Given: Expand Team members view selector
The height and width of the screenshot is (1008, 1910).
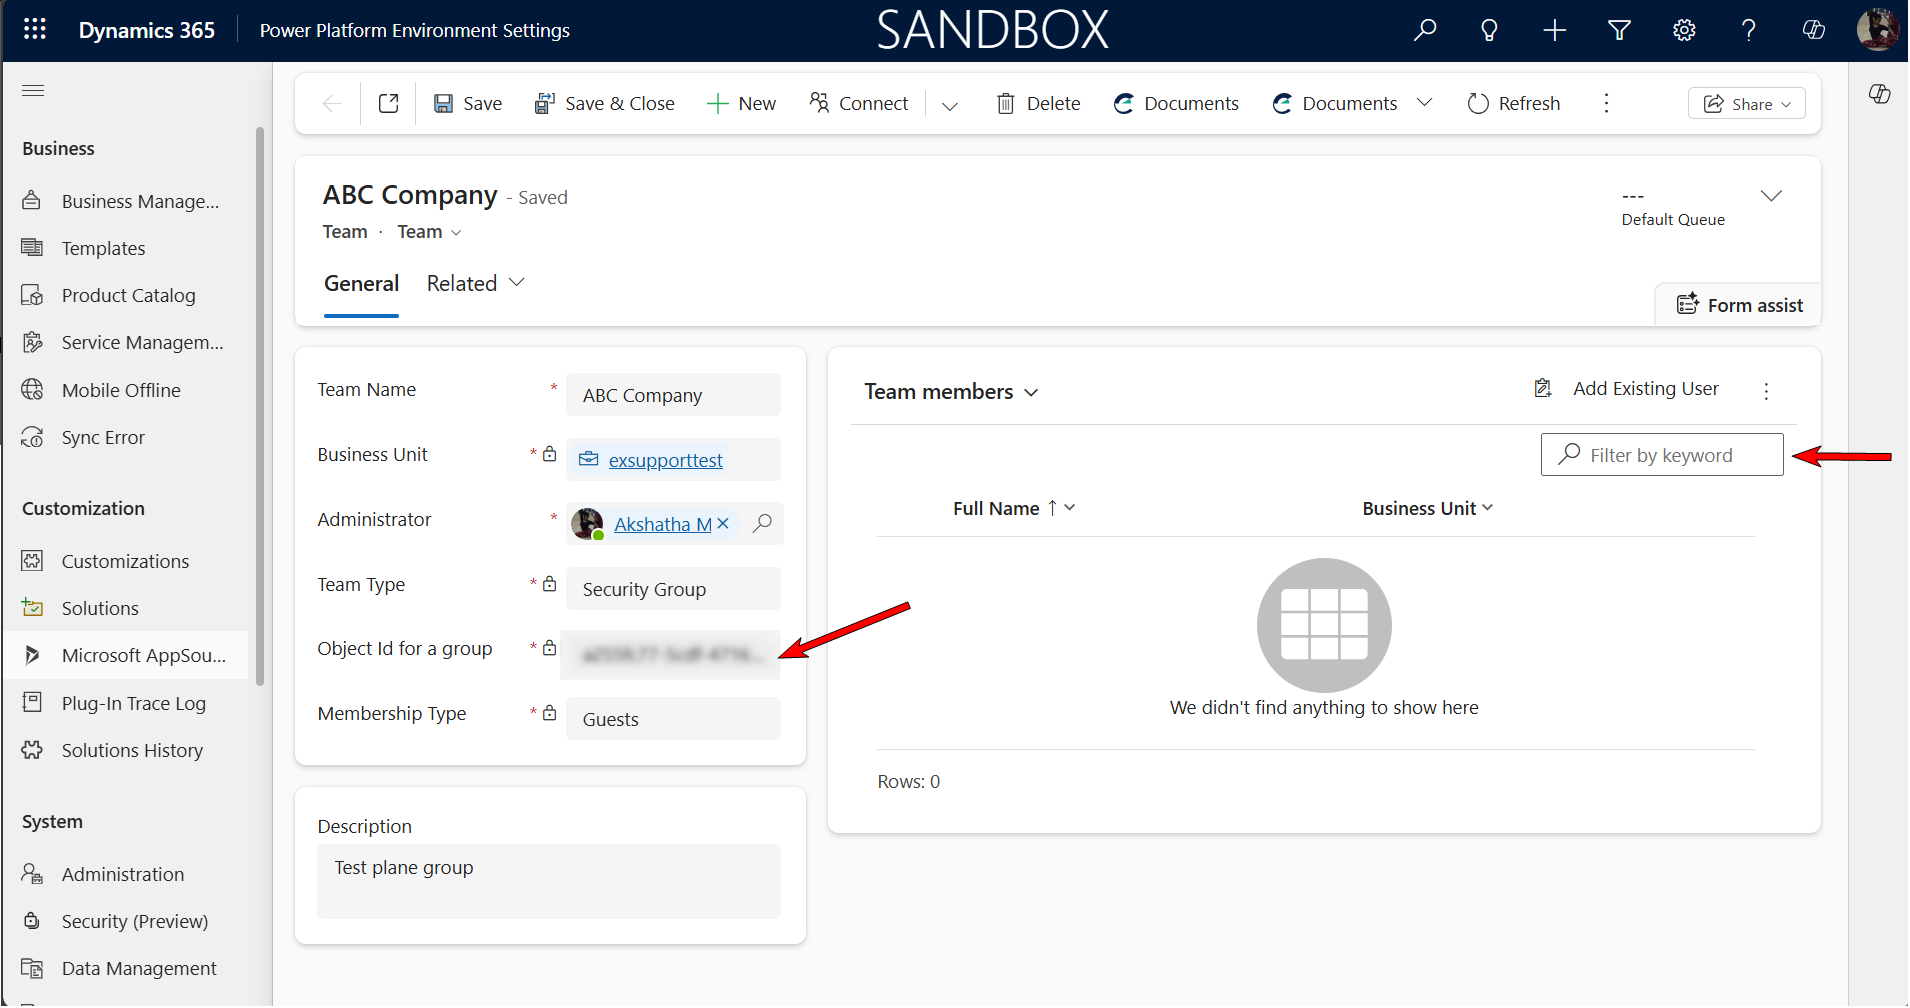Looking at the screenshot, I should coord(951,392).
